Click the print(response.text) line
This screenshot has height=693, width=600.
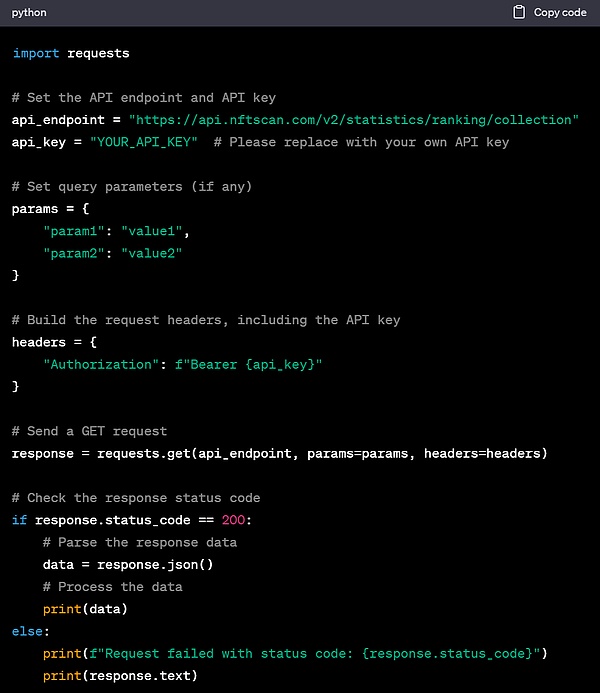click(x=120, y=676)
